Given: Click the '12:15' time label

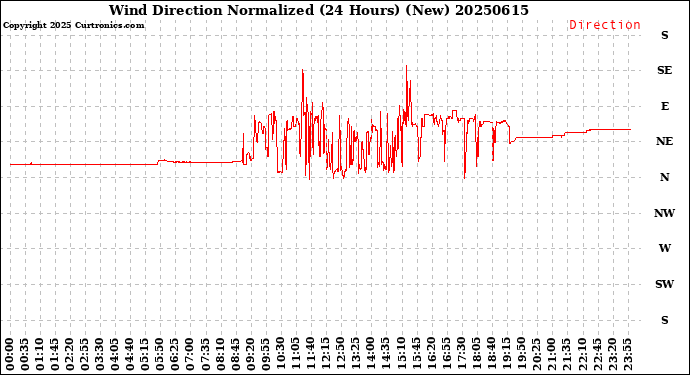Looking at the screenshot, I should 325,354.
